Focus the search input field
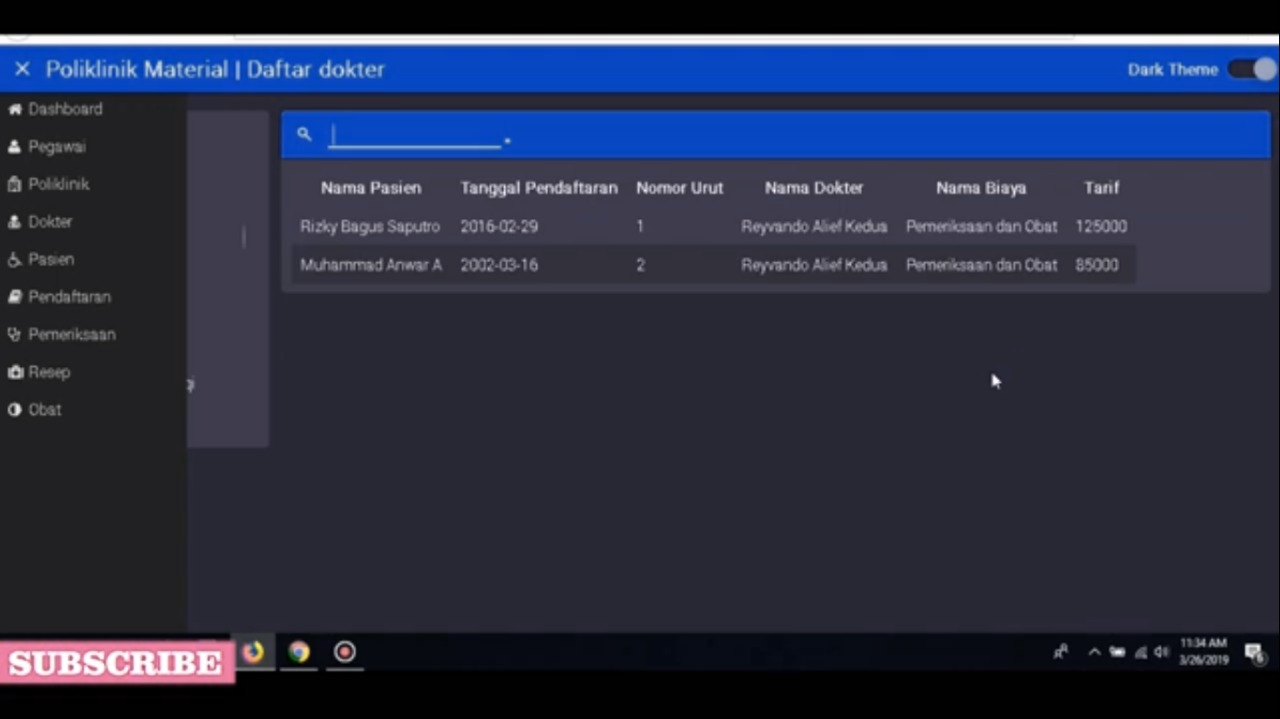 click(x=415, y=136)
